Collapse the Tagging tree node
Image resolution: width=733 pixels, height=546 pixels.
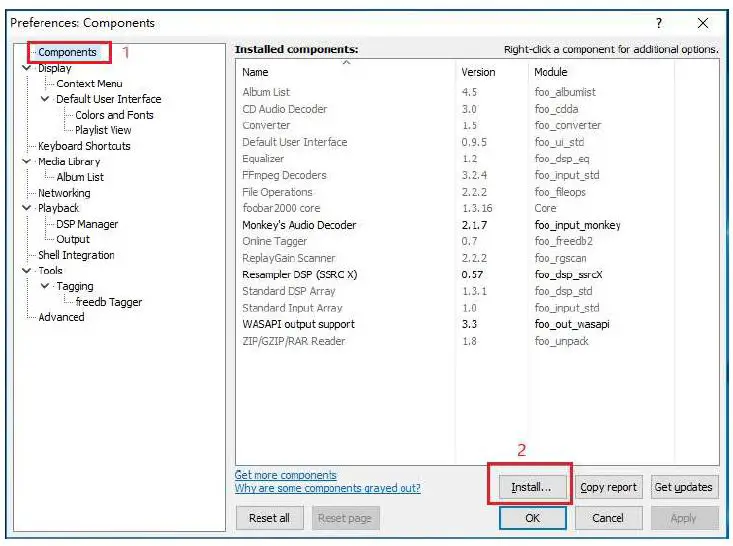[45, 286]
